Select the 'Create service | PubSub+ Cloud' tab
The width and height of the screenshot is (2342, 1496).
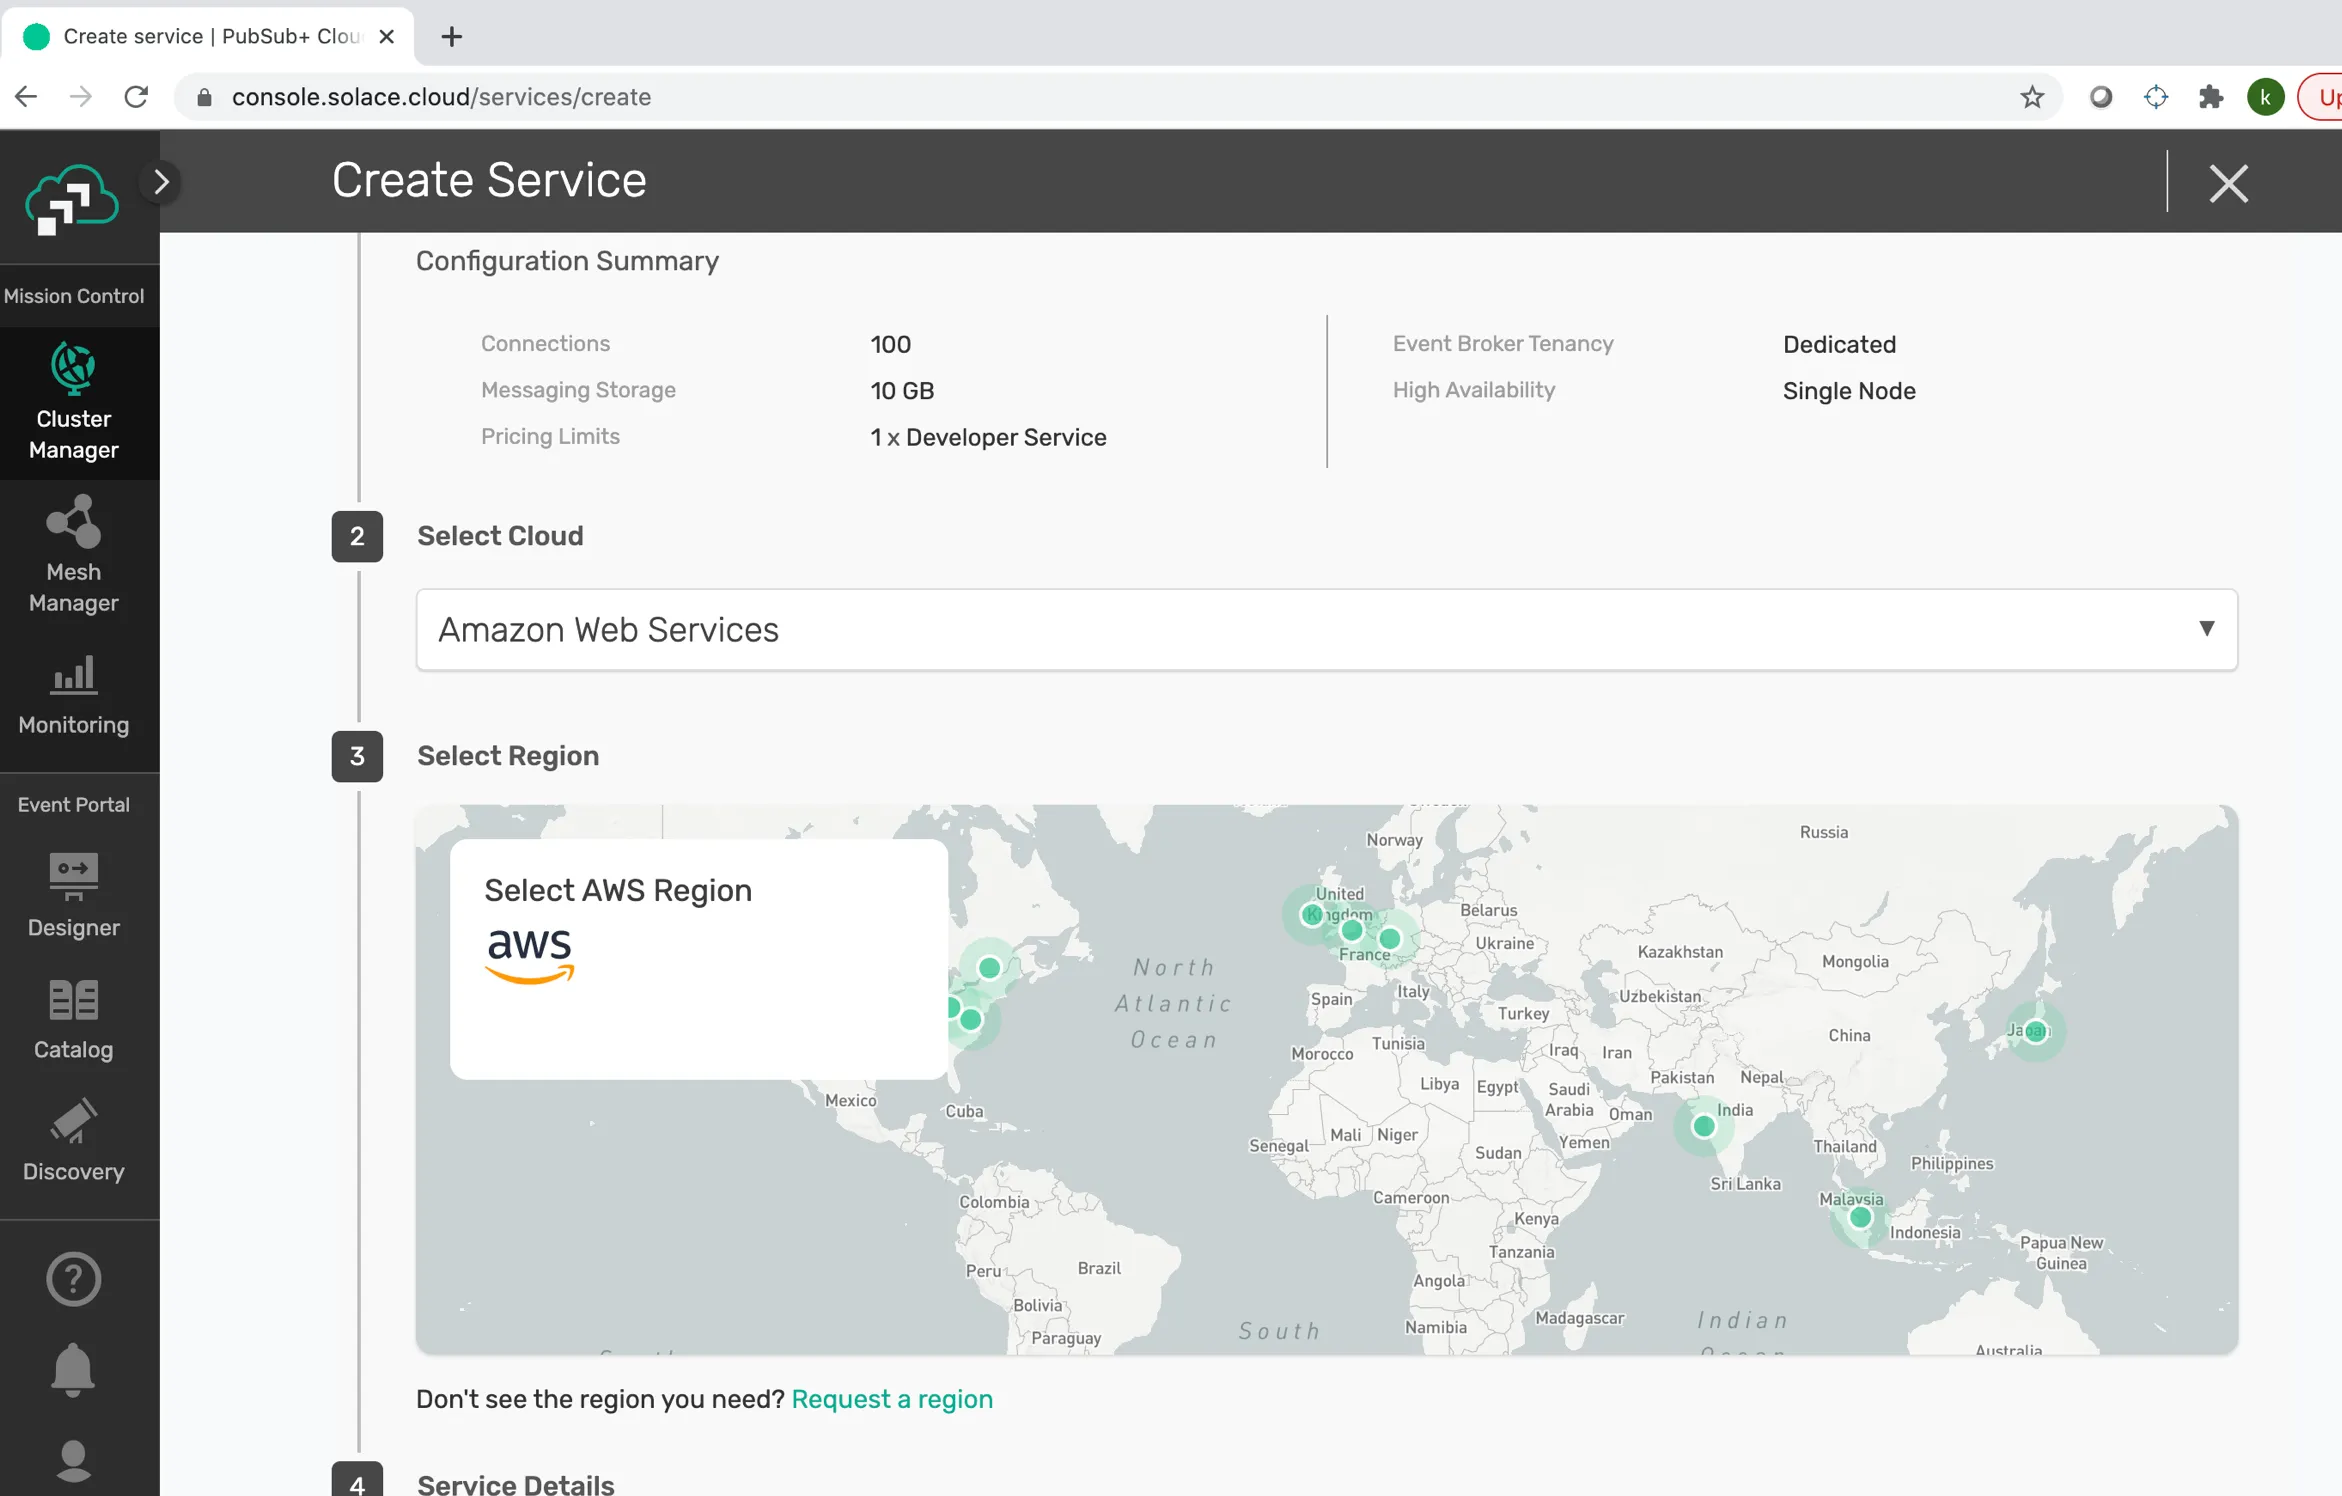pyautogui.click(x=208, y=37)
